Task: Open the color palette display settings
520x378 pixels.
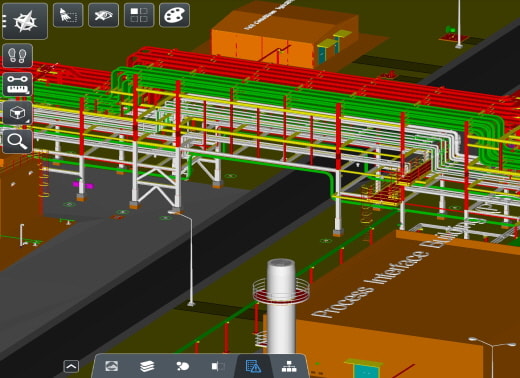Action: click(175, 15)
